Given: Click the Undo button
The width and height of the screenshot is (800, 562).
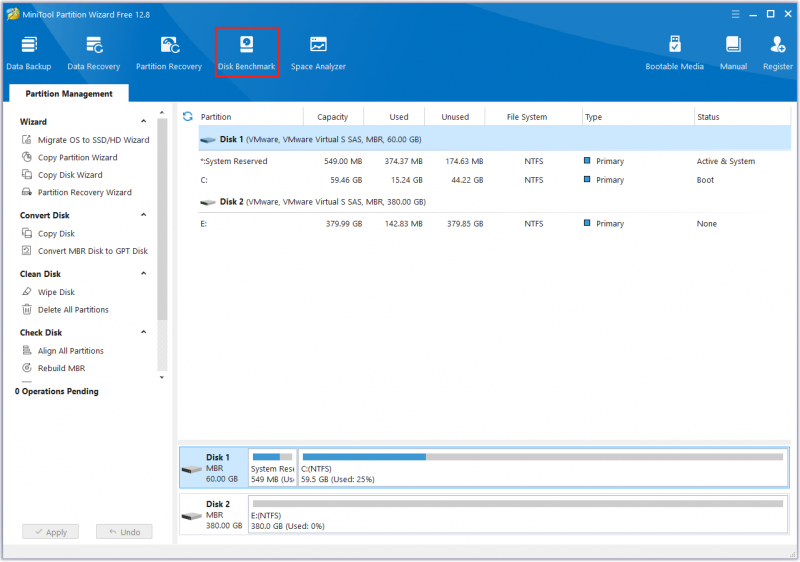Looking at the screenshot, I should (124, 532).
